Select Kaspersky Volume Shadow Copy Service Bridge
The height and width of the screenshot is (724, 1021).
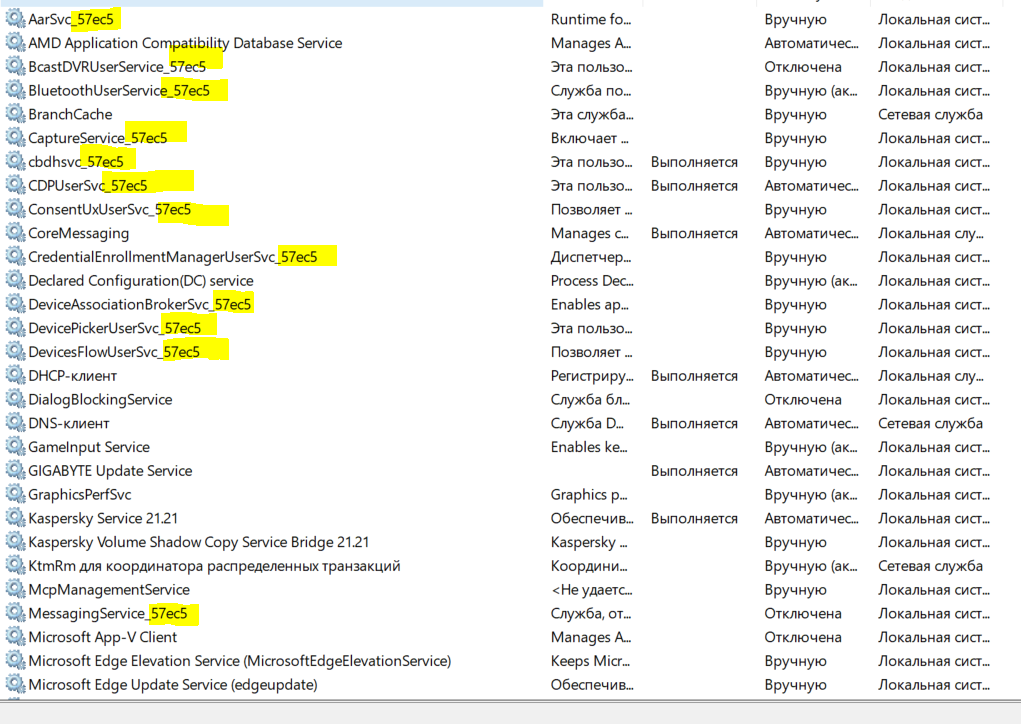click(x=199, y=542)
